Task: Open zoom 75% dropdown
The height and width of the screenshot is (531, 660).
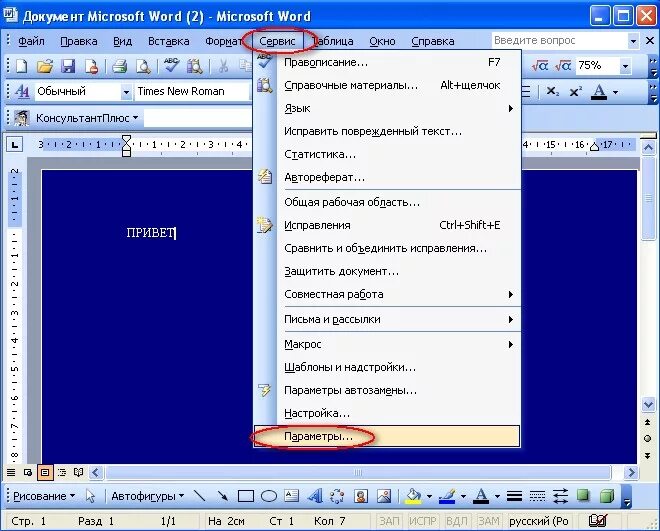Action: pyautogui.click(x=625, y=66)
